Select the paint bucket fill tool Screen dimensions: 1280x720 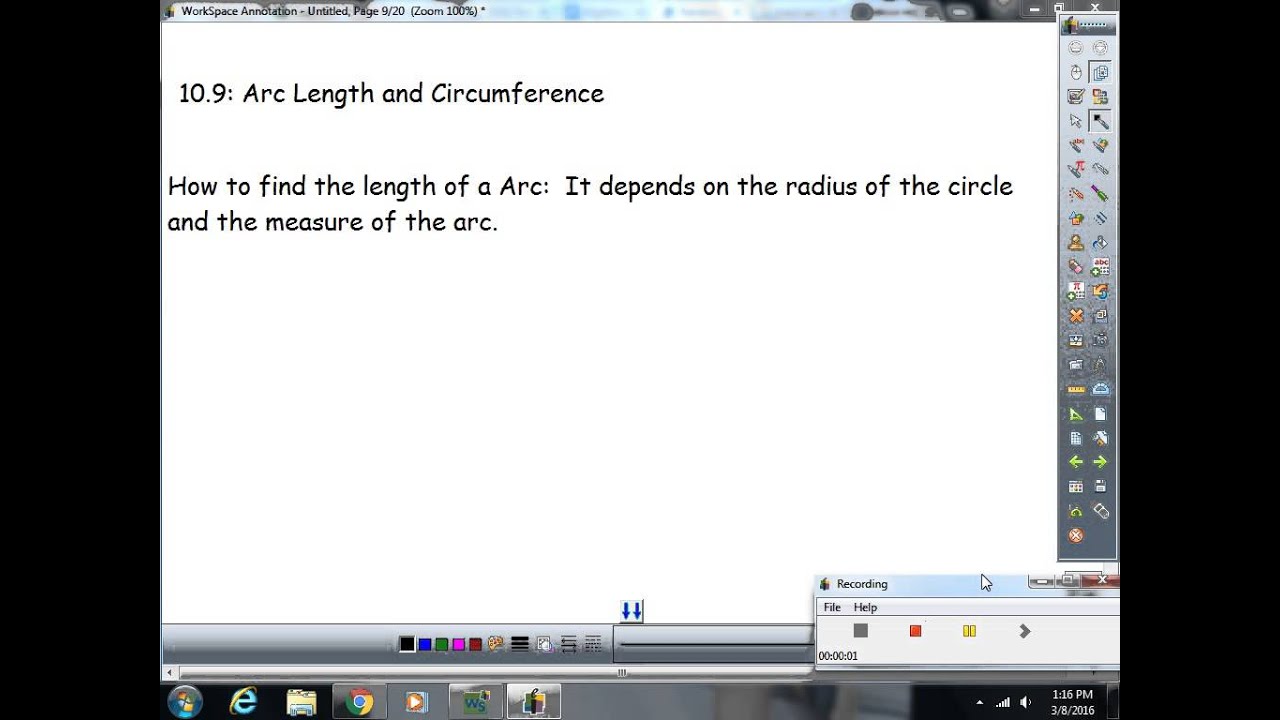(x=1100, y=242)
